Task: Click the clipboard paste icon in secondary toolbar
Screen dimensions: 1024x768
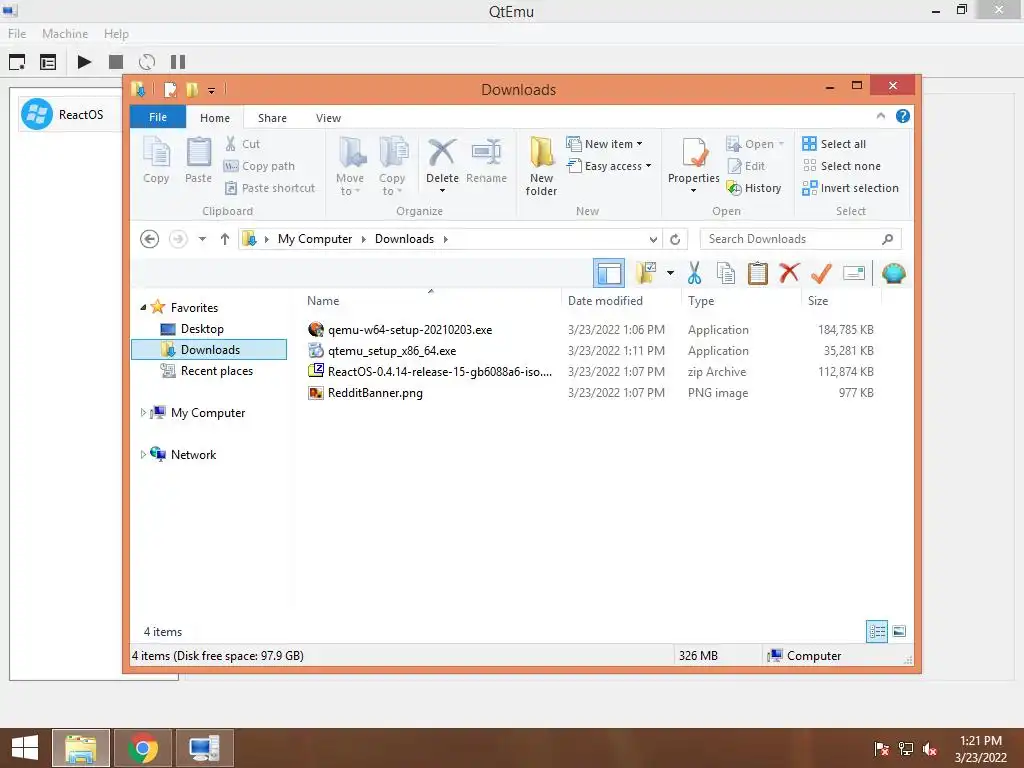Action: [758, 273]
